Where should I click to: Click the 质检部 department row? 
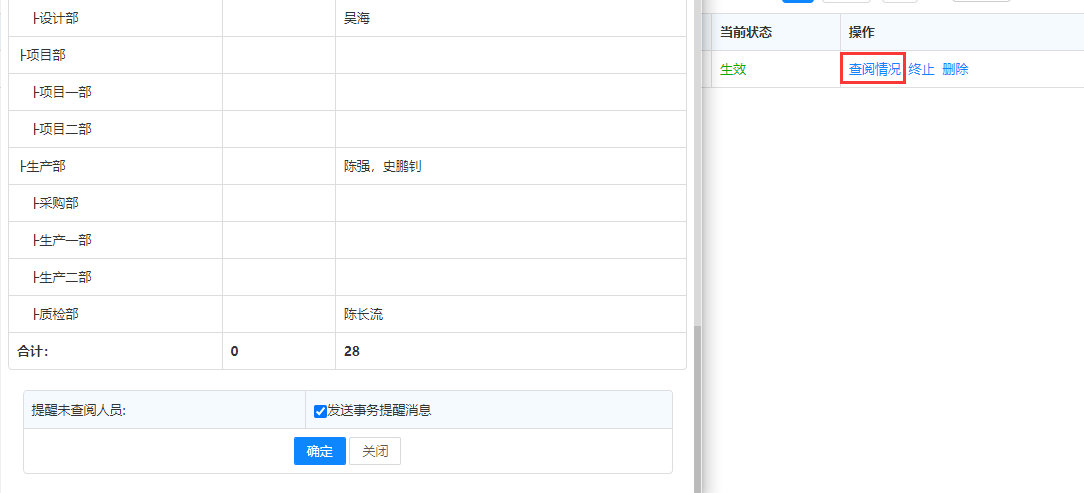(x=58, y=314)
